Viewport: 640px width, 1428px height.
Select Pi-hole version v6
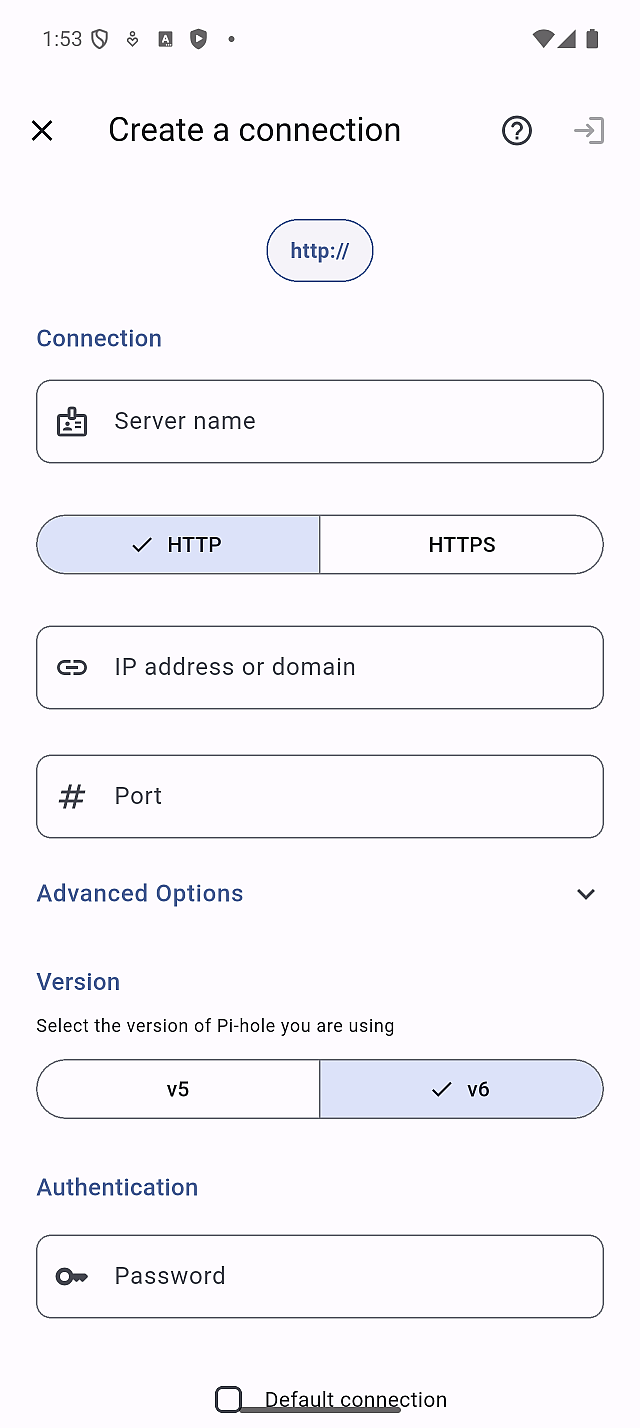(461, 1089)
